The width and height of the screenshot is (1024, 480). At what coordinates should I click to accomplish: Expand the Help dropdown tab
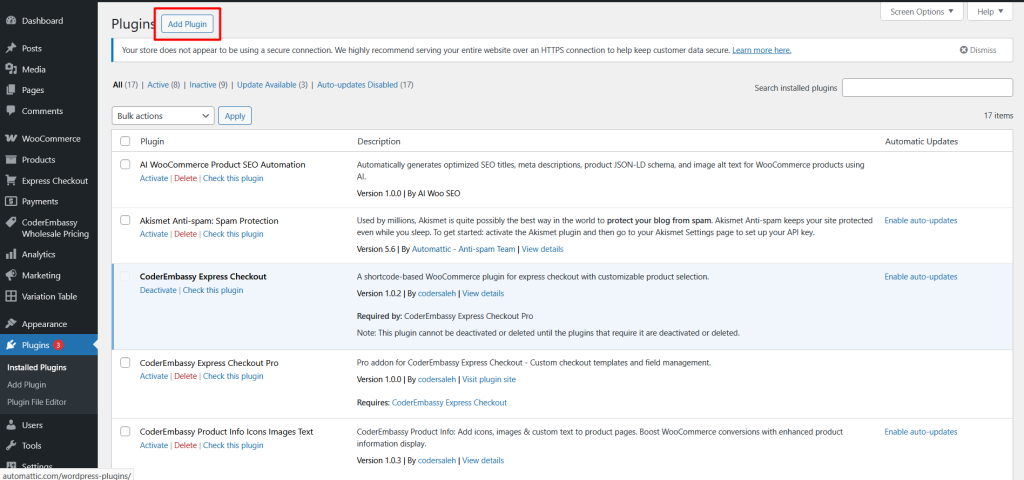tap(991, 12)
